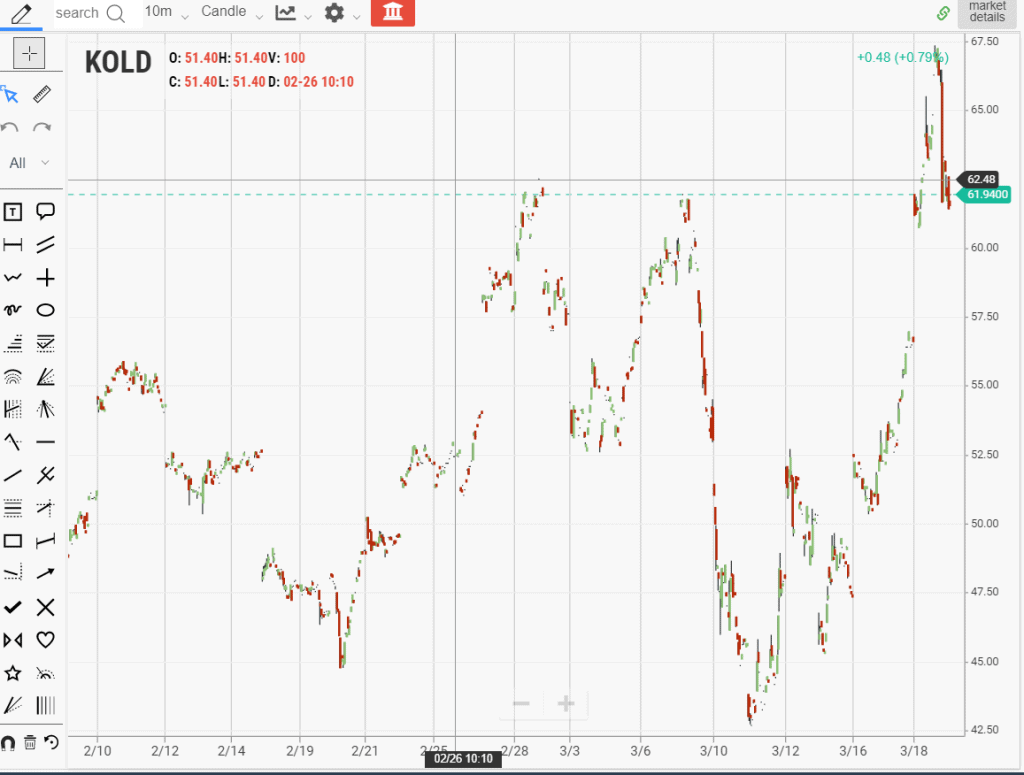
Task: Select the text annotation tool
Action: point(12,212)
